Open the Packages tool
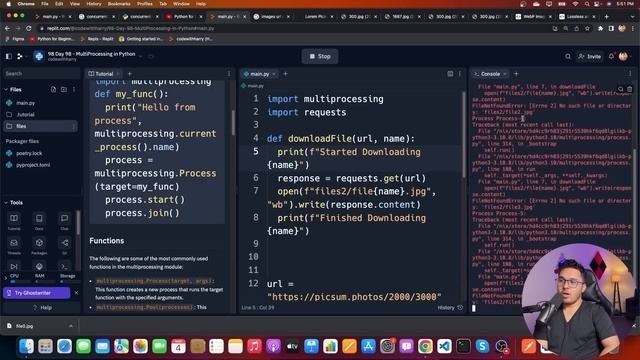The image size is (640, 360). pyautogui.click(x=39, y=246)
